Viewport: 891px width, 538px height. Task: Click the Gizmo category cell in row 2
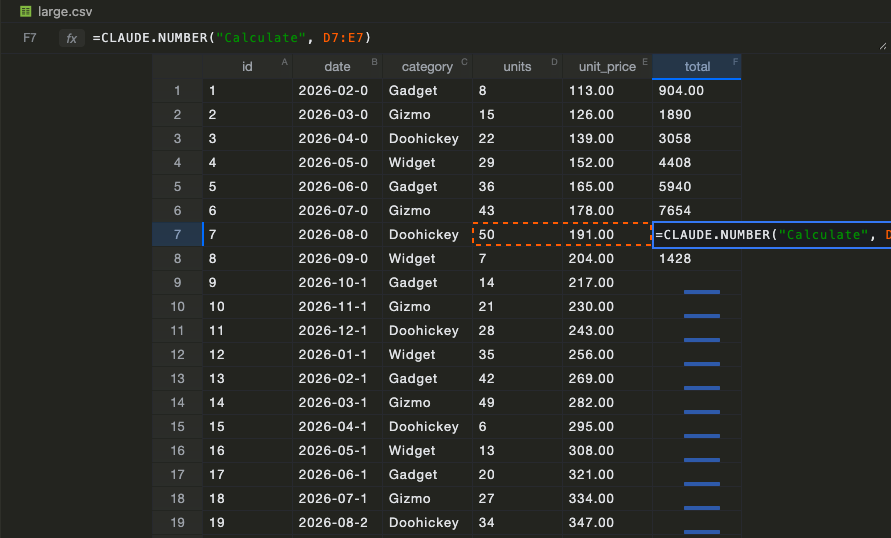pos(427,115)
